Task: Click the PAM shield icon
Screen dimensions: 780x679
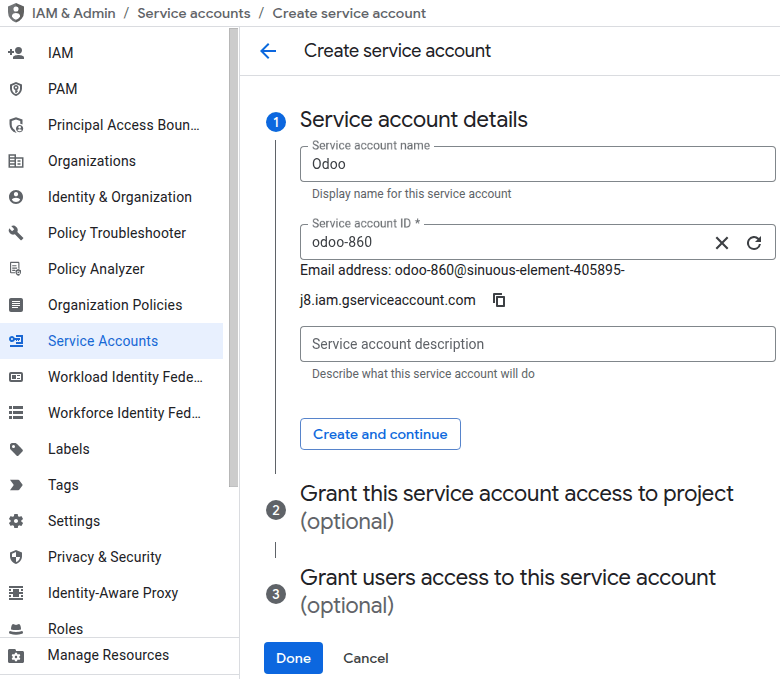Action: [x=16, y=89]
